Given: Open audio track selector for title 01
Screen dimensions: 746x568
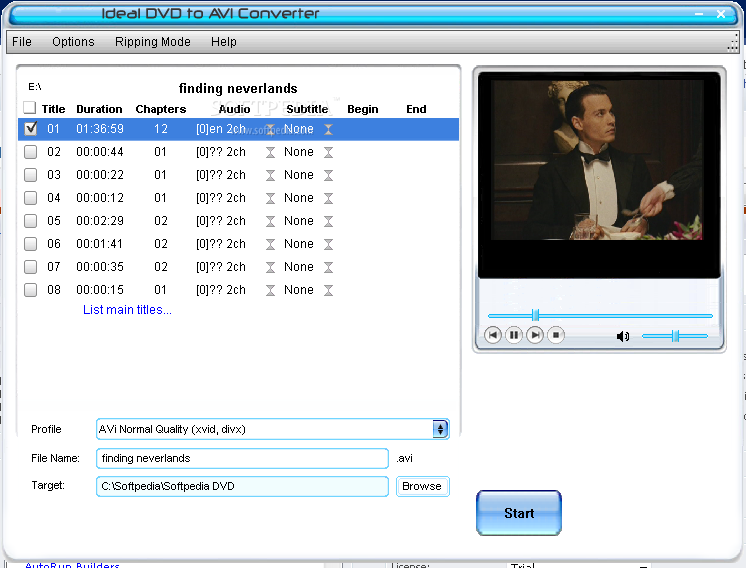Looking at the screenshot, I should coord(270,129).
